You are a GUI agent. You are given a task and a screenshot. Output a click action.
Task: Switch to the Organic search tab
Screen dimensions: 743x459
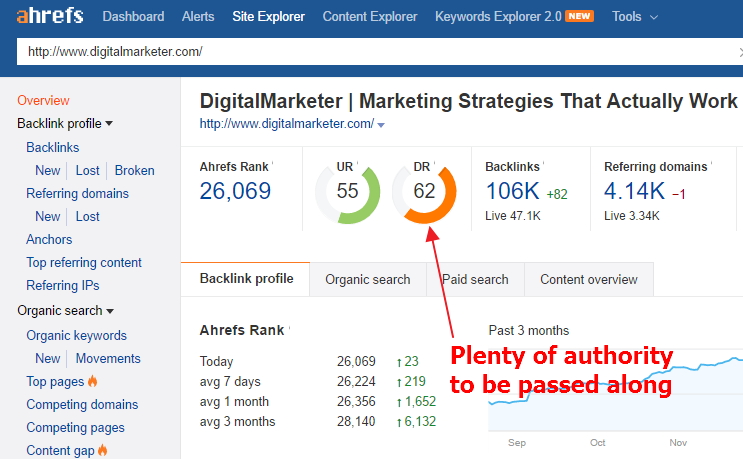tap(368, 279)
